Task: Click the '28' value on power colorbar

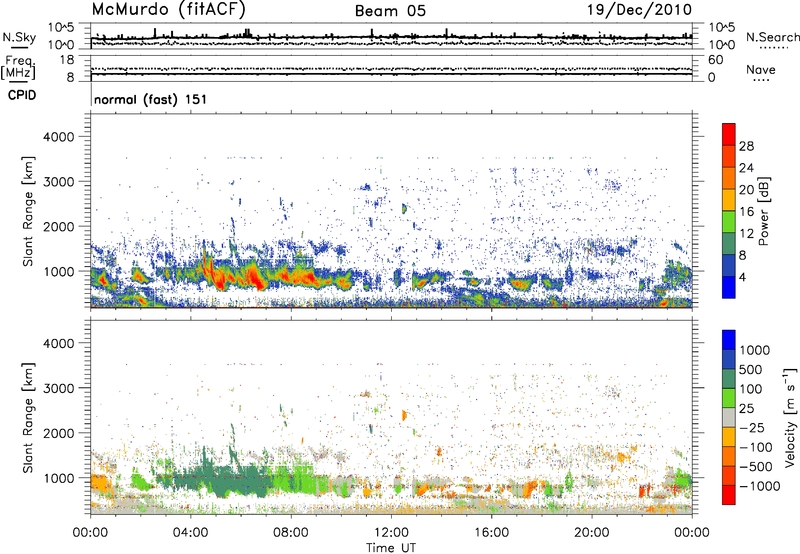Action: 746,146
